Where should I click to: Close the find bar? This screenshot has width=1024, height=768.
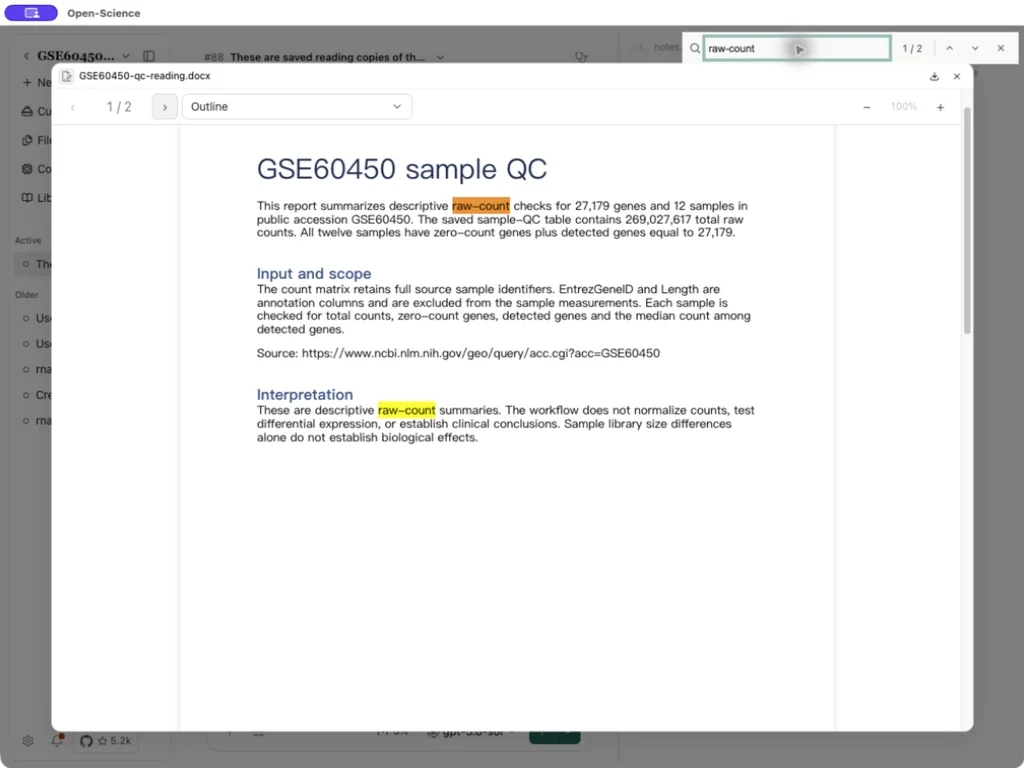click(1000, 48)
